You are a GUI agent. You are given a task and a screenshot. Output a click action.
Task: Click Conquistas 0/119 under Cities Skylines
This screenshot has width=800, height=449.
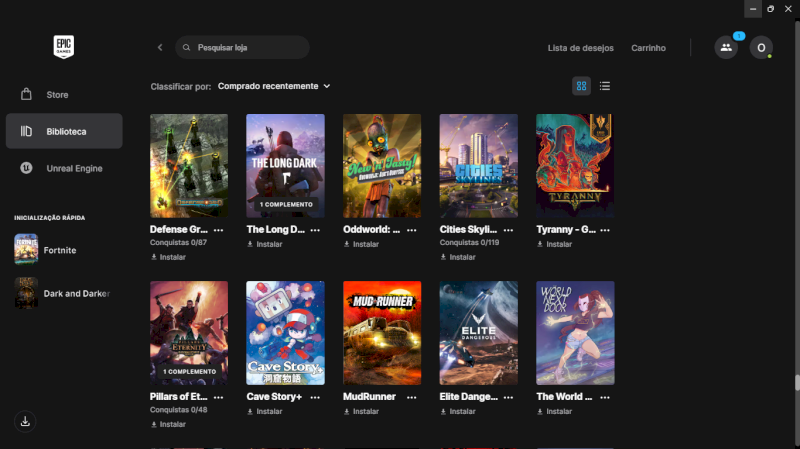[469, 242]
